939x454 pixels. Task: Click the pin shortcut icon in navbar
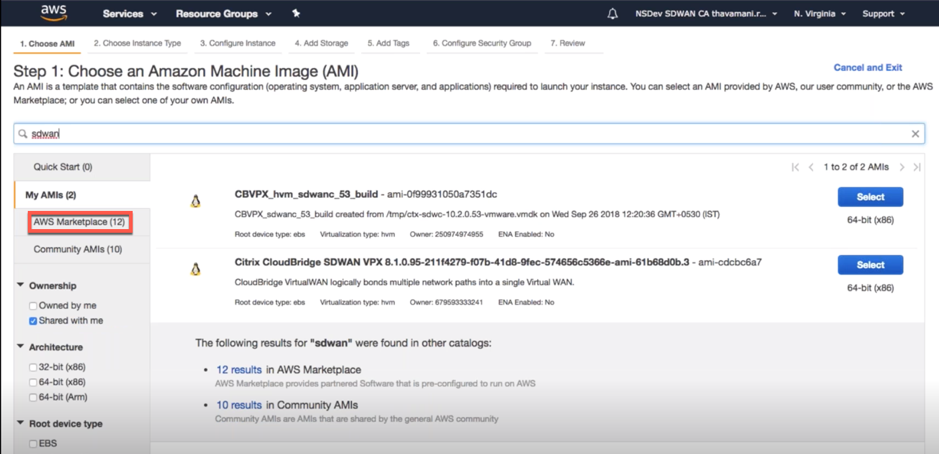296,13
